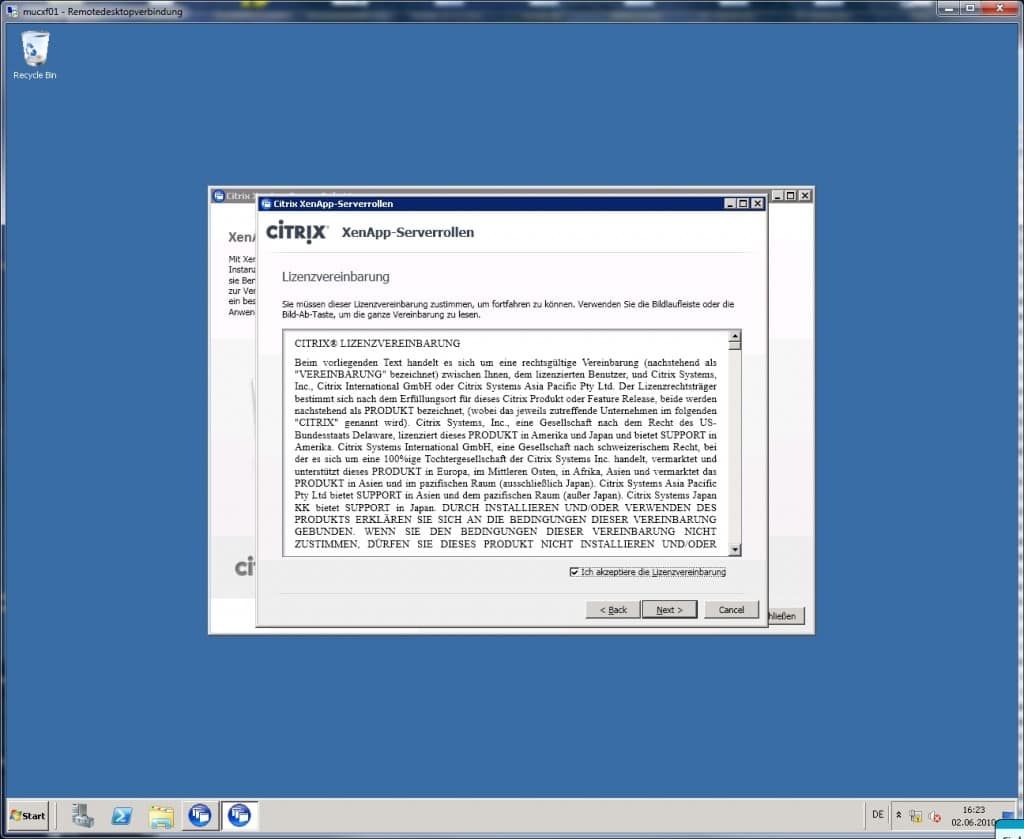Launch Windows PowerShell from the taskbar
This screenshot has width=1024, height=839.
[x=121, y=815]
